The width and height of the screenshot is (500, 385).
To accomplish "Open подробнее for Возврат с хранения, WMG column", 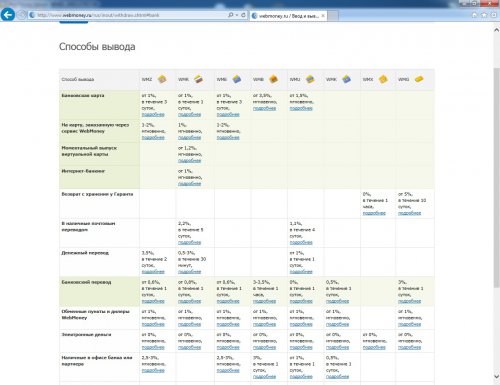I will click(x=409, y=213).
